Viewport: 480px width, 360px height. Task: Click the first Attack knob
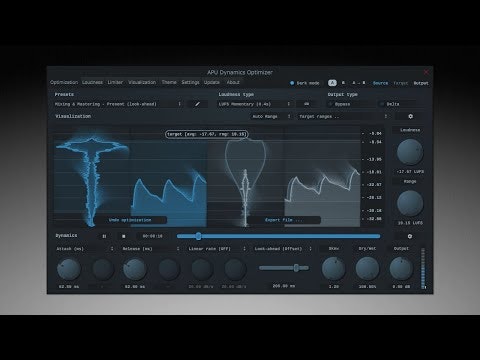pos(69,269)
